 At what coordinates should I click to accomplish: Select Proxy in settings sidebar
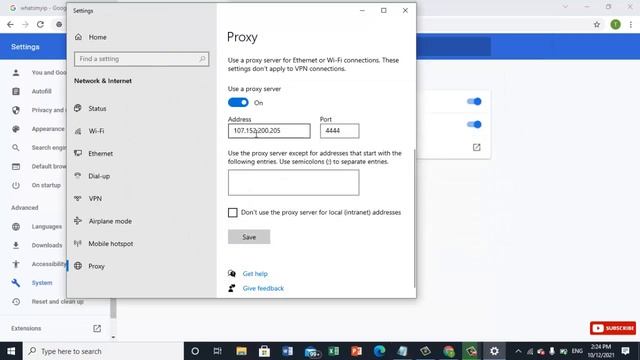96,266
